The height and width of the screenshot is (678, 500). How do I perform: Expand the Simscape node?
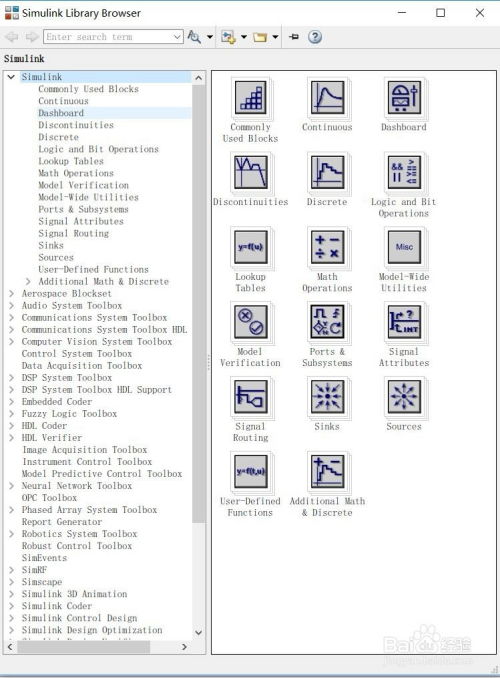(x=12, y=582)
